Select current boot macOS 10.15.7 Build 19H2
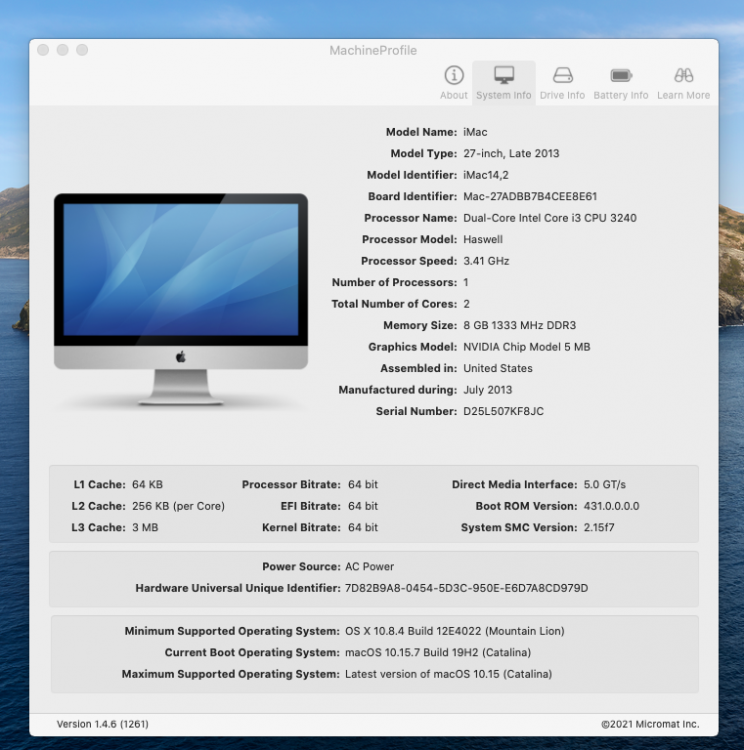Screen dimensions: 744x750 (x=438, y=653)
